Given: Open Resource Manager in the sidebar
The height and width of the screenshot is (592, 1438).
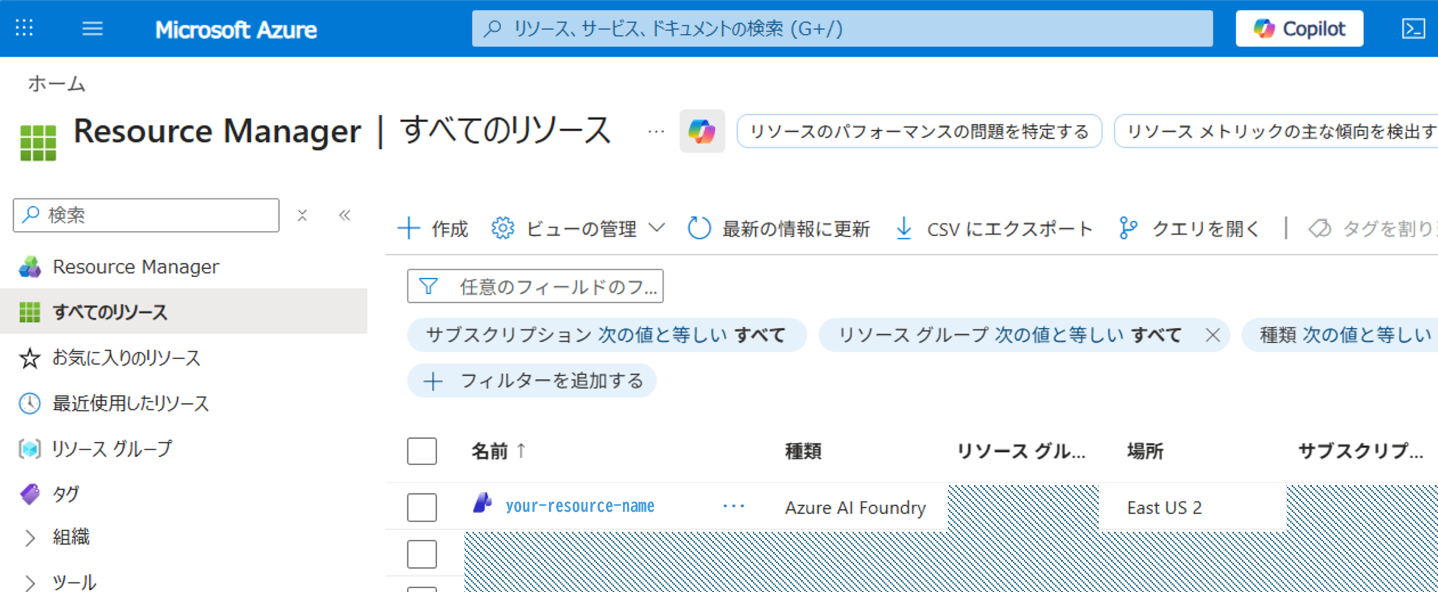Looking at the screenshot, I should point(135,267).
